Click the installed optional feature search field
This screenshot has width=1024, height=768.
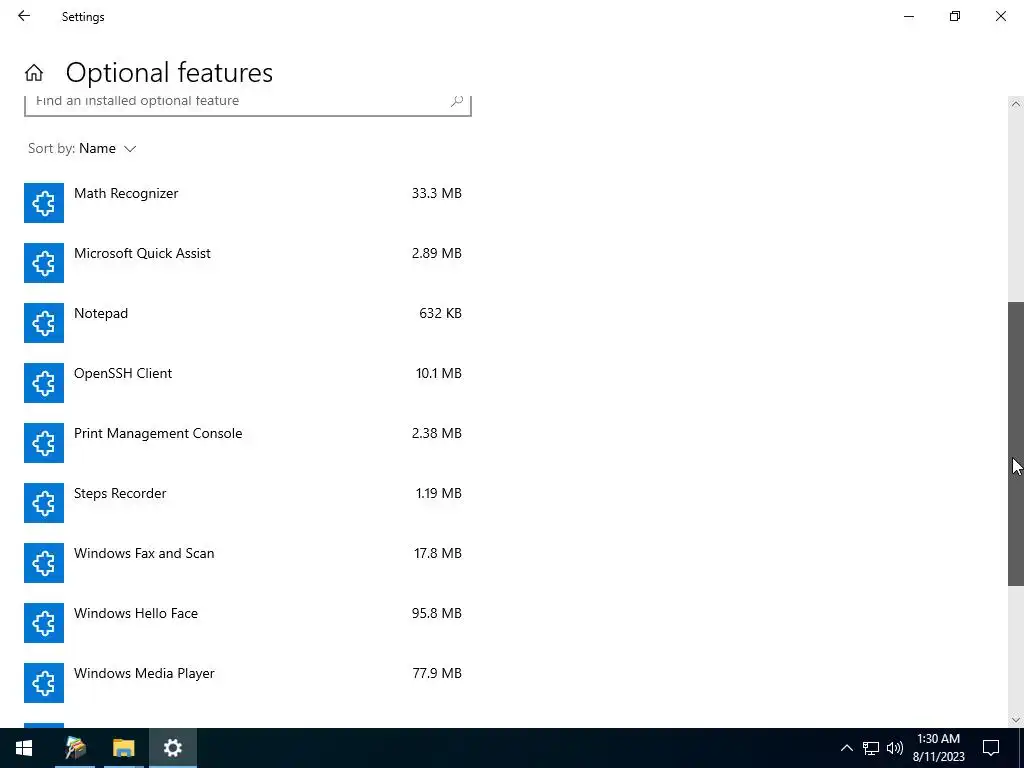[248, 104]
